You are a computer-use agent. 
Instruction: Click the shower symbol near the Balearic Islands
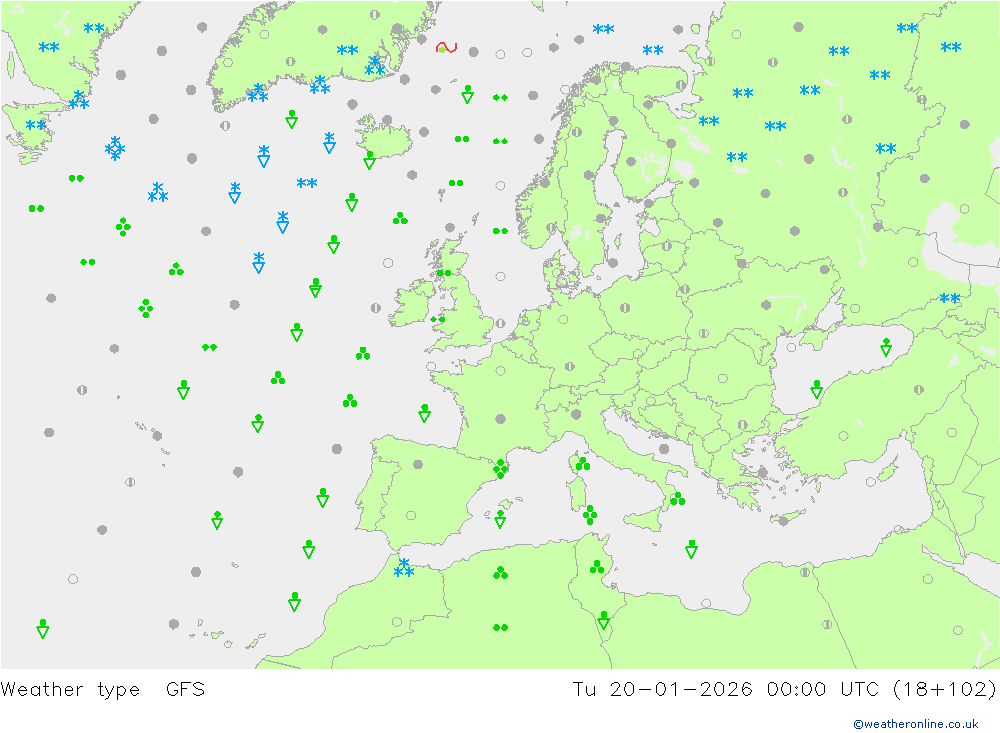click(x=501, y=519)
